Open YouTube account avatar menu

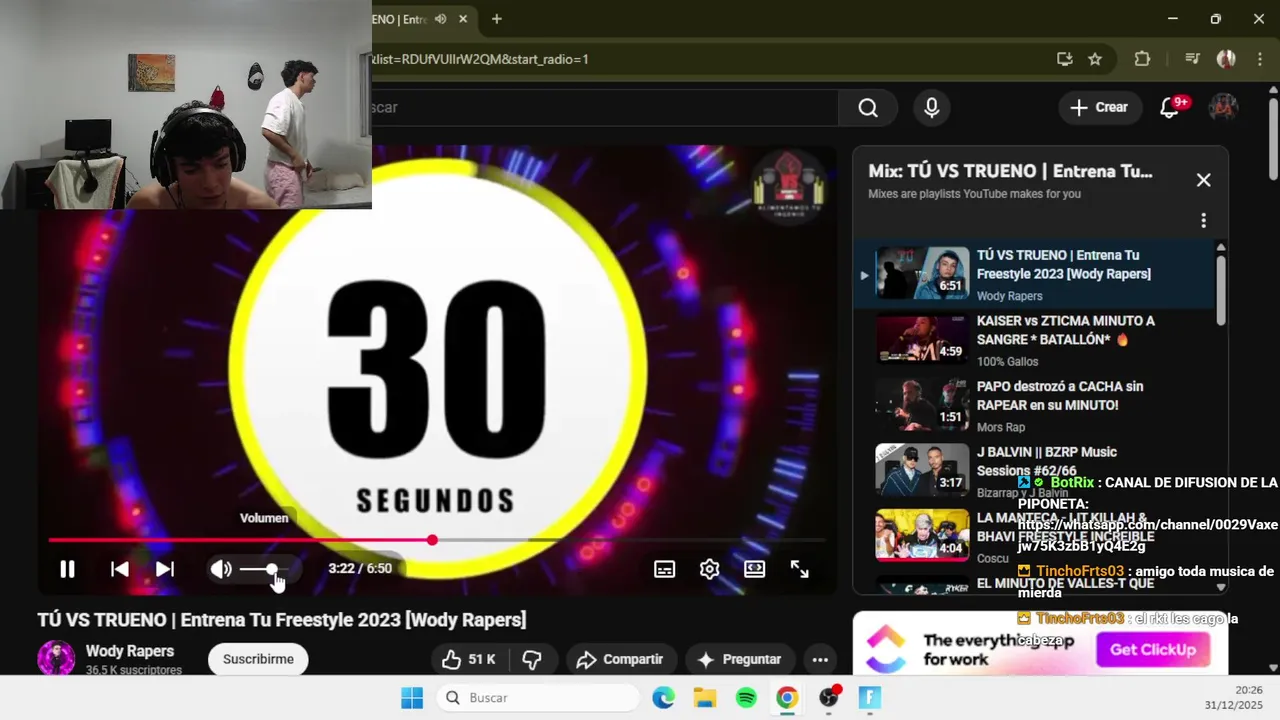[x=1223, y=107]
